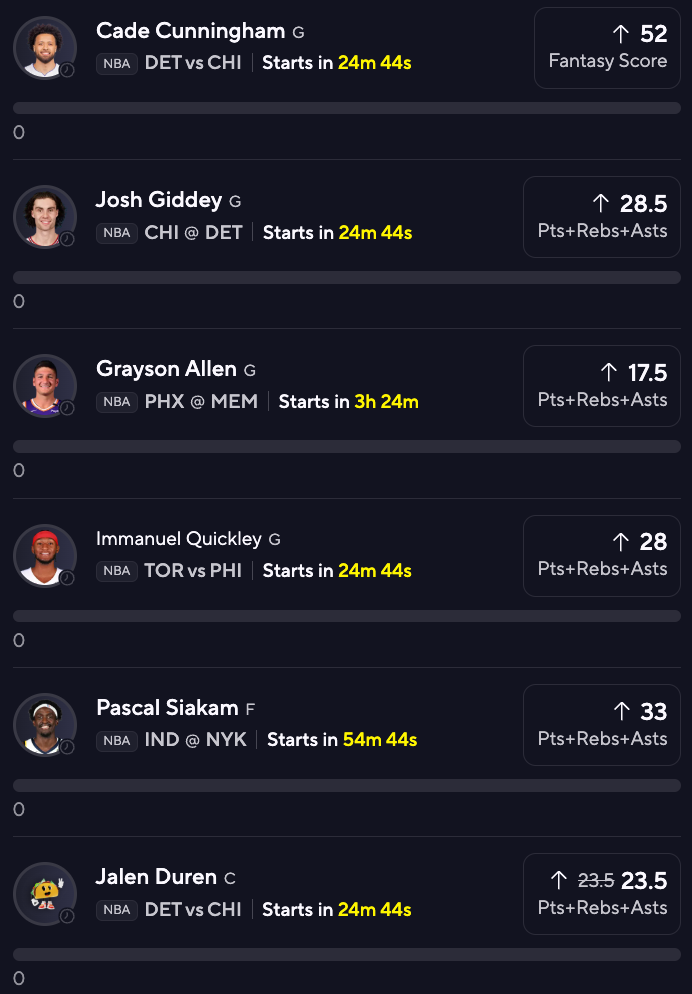692x994 pixels.
Task: Open Grayson Allen's 17.5 projection box
Action: click(x=602, y=386)
